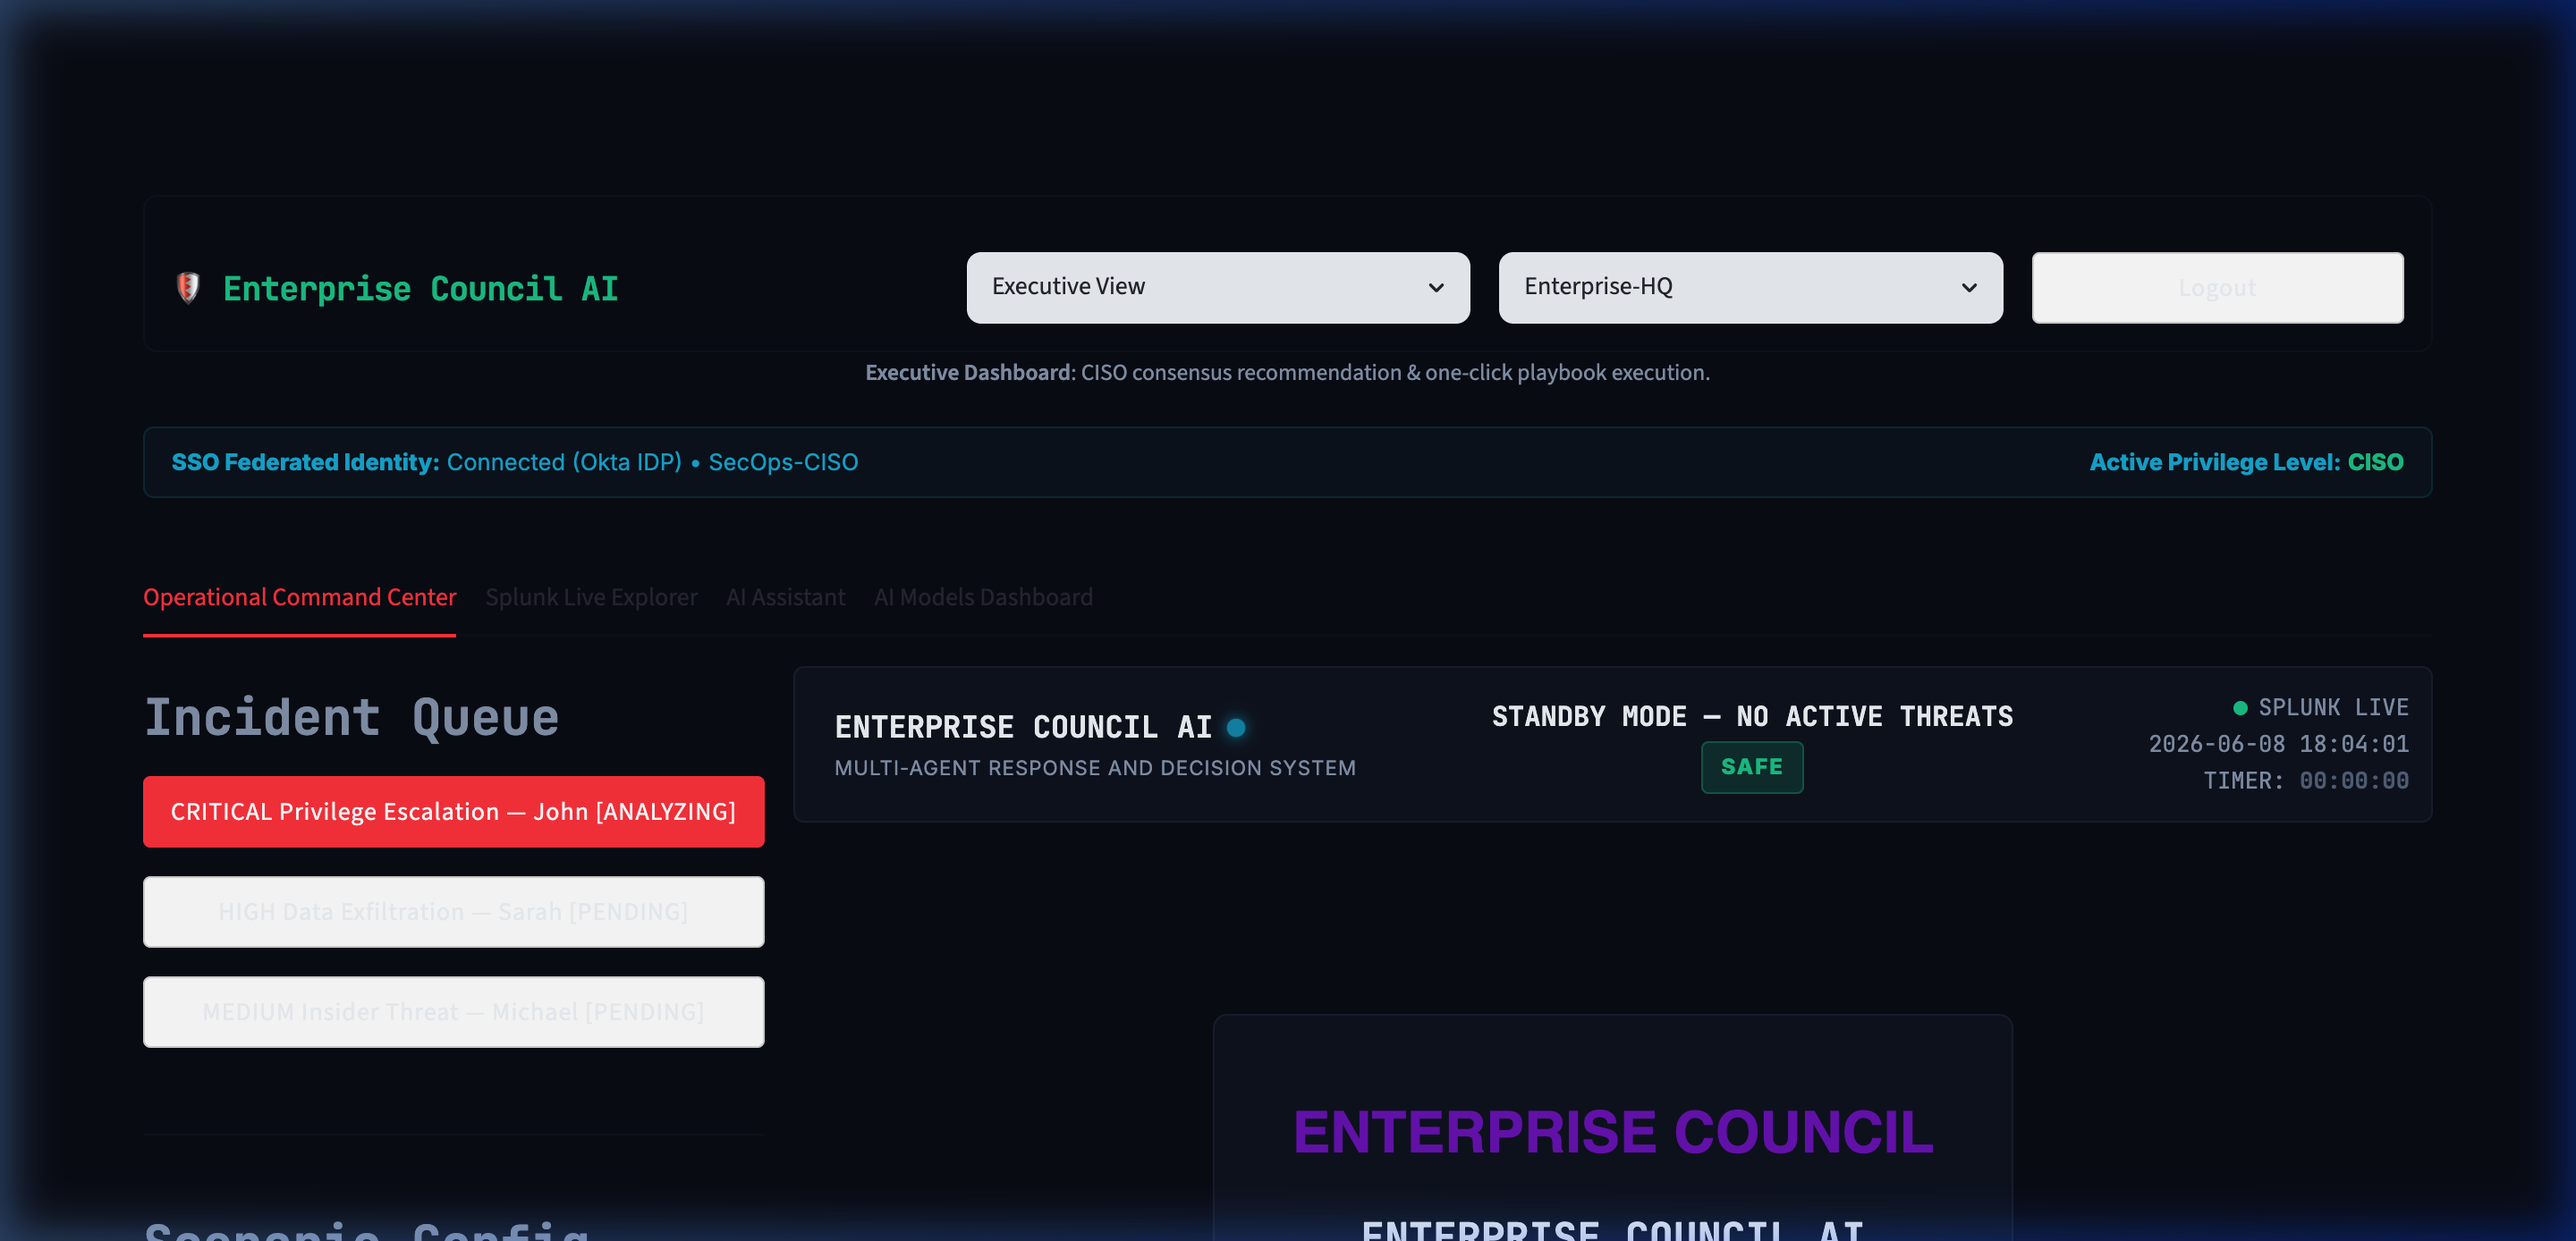Click the green SPLUNK LIVE indicator dot
Screen dimensions: 2576x1241
[x=2240, y=708]
